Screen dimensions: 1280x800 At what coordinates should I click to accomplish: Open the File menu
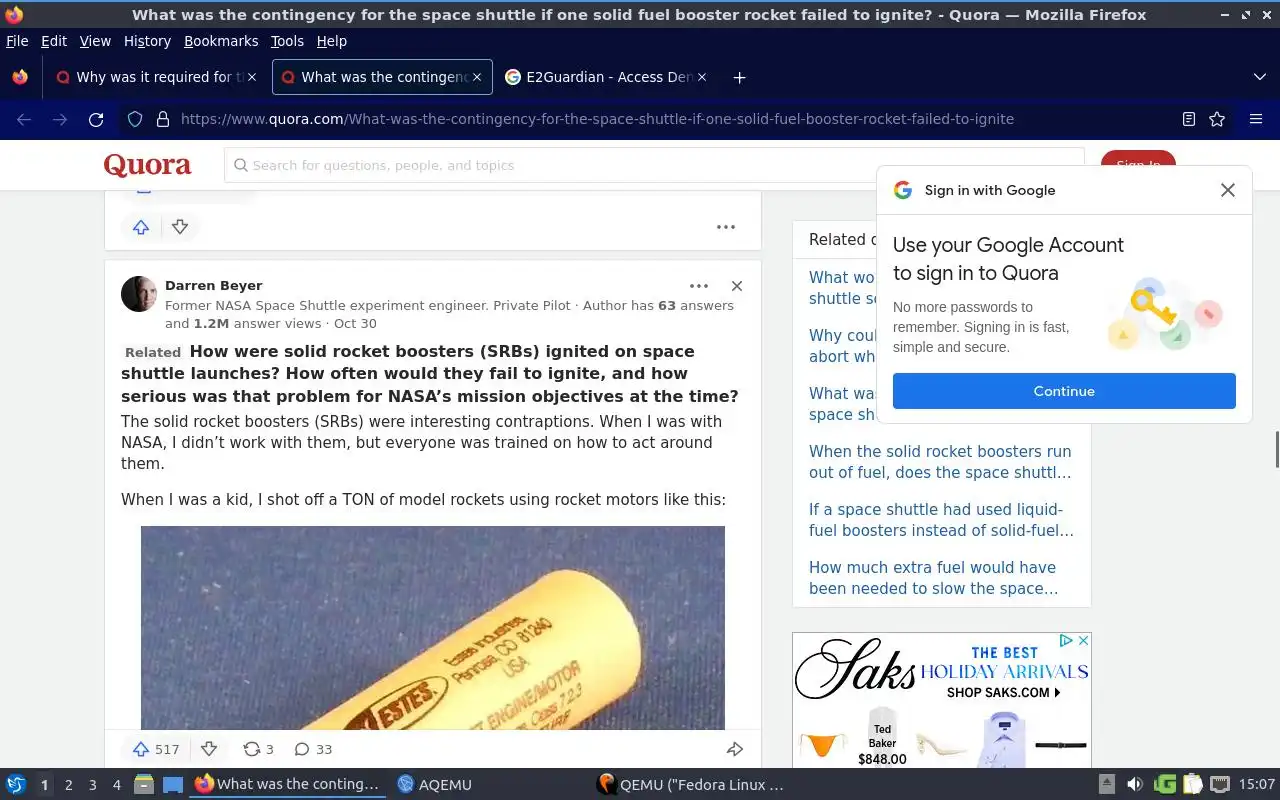coord(17,41)
